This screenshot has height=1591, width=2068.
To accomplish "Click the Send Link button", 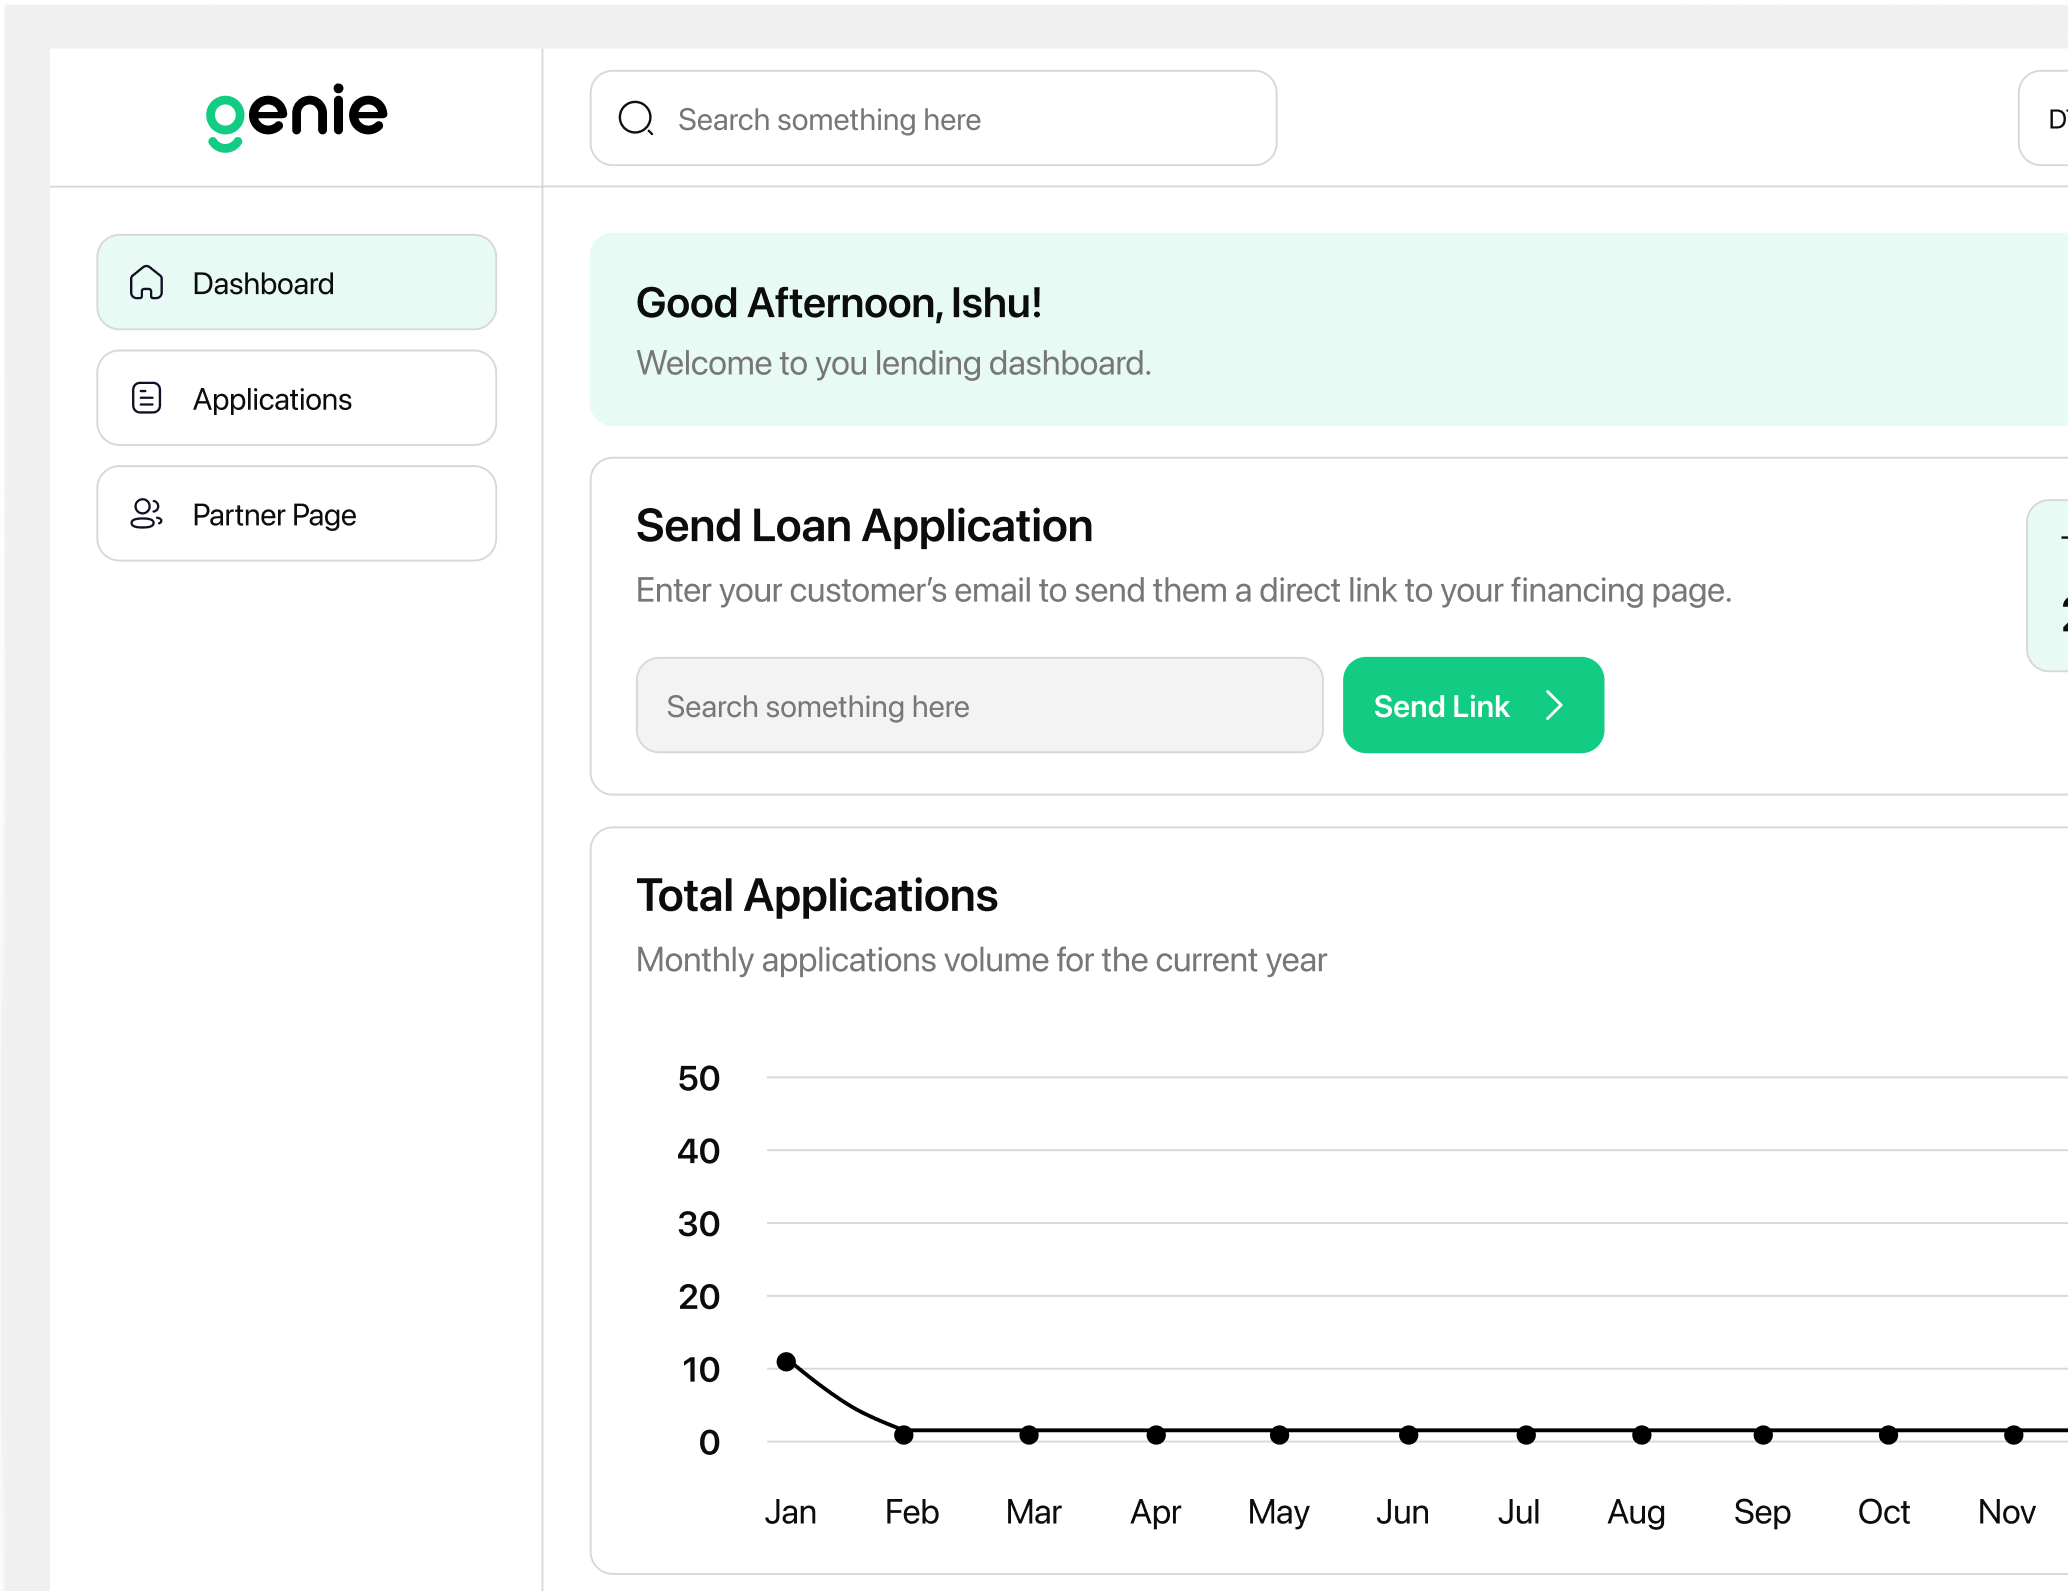I will coord(1473,705).
